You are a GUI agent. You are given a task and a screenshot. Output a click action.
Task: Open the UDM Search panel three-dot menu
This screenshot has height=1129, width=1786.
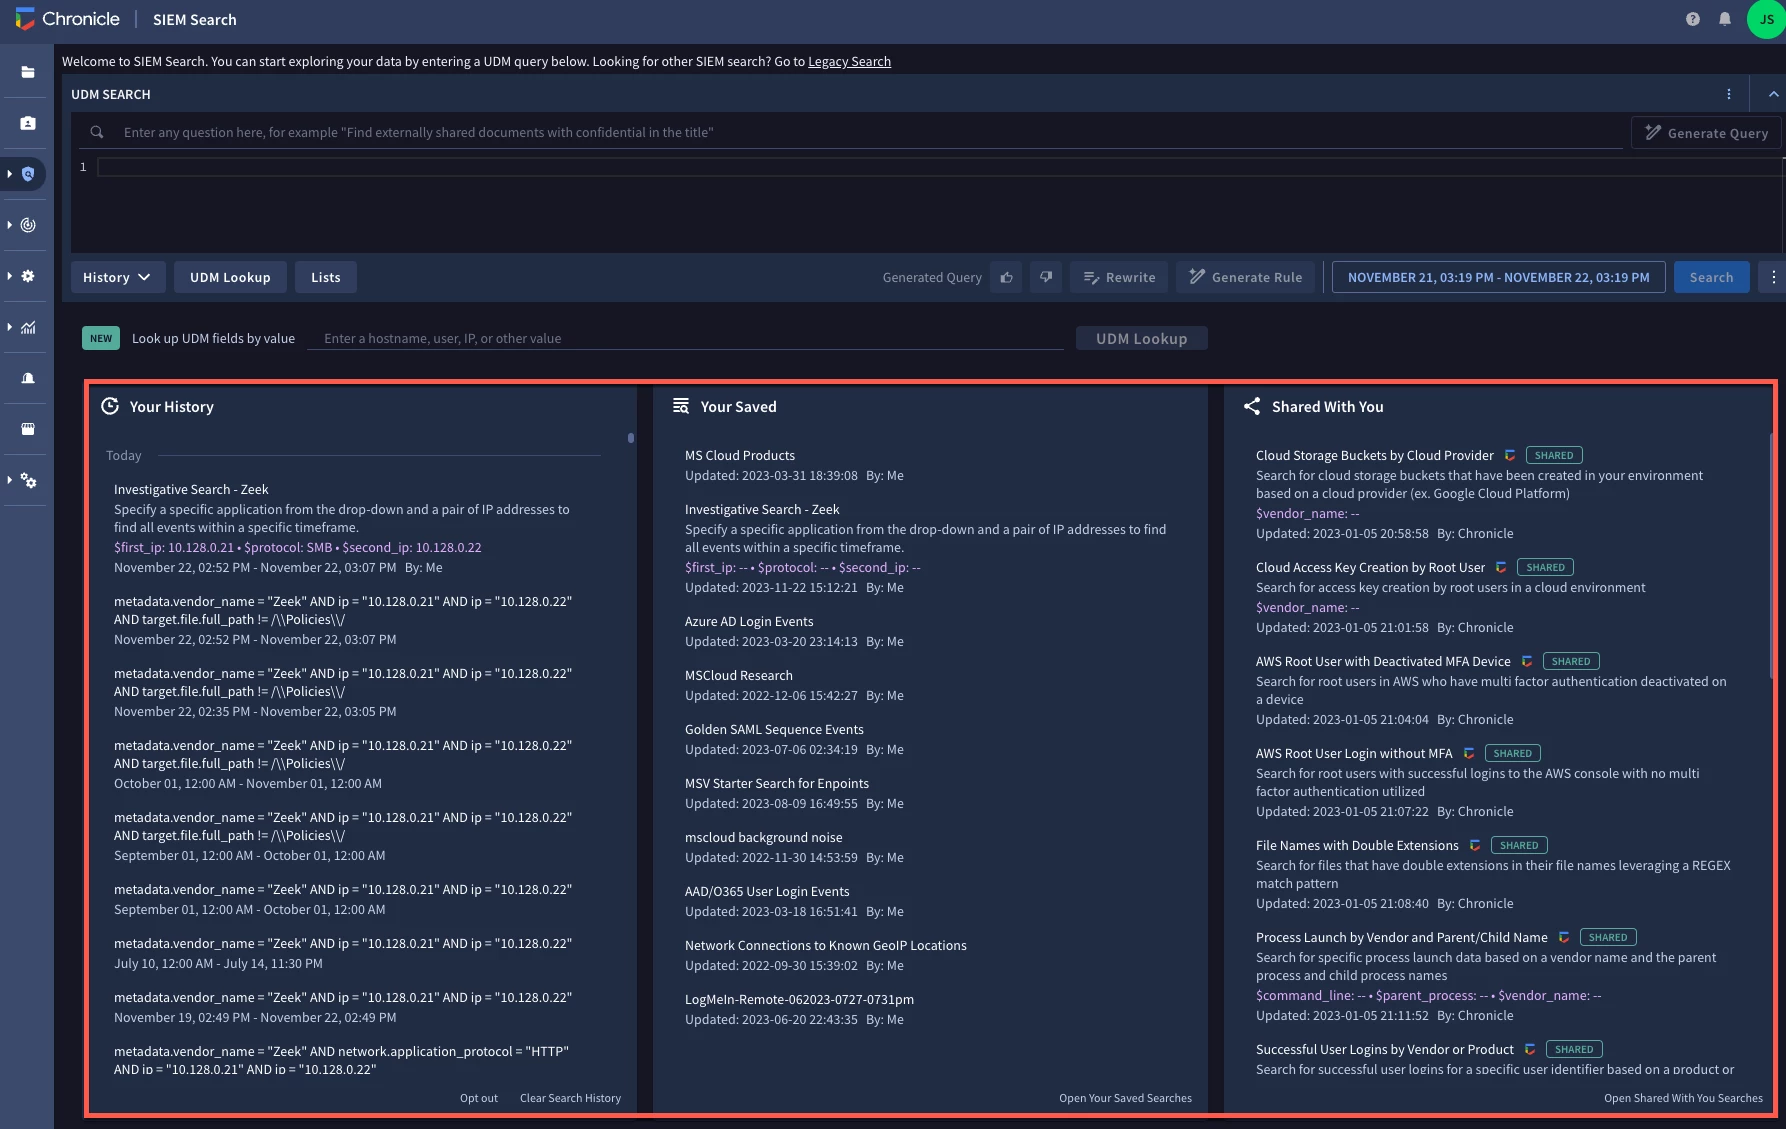[1729, 94]
